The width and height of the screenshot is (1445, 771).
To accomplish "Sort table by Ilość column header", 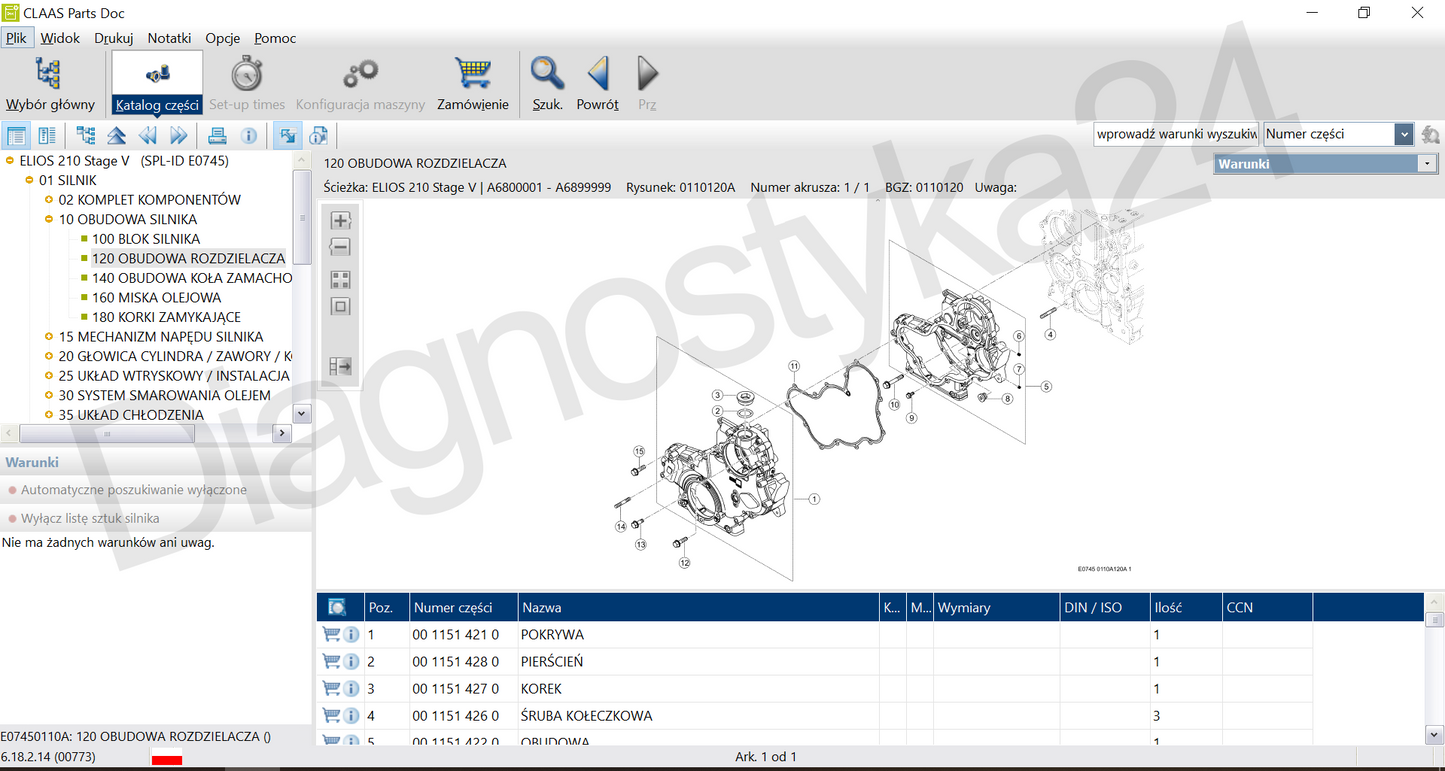I will tap(1186, 607).
